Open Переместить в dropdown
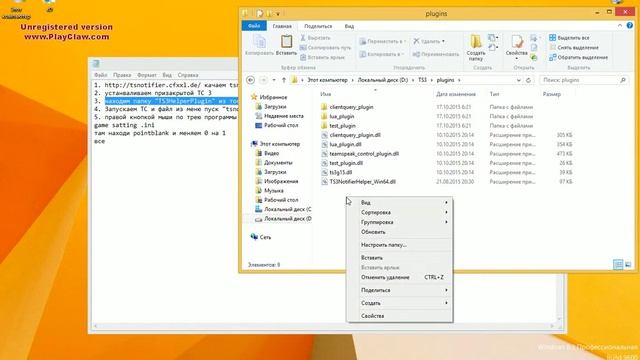 382,41
